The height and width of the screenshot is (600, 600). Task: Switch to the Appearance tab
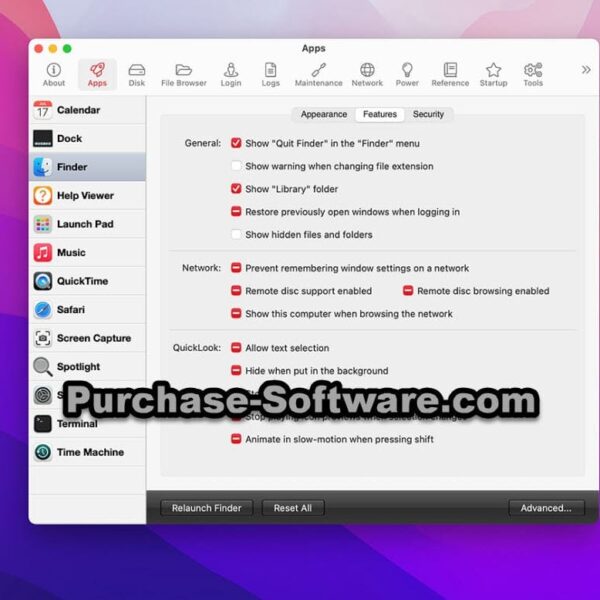point(324,115)
